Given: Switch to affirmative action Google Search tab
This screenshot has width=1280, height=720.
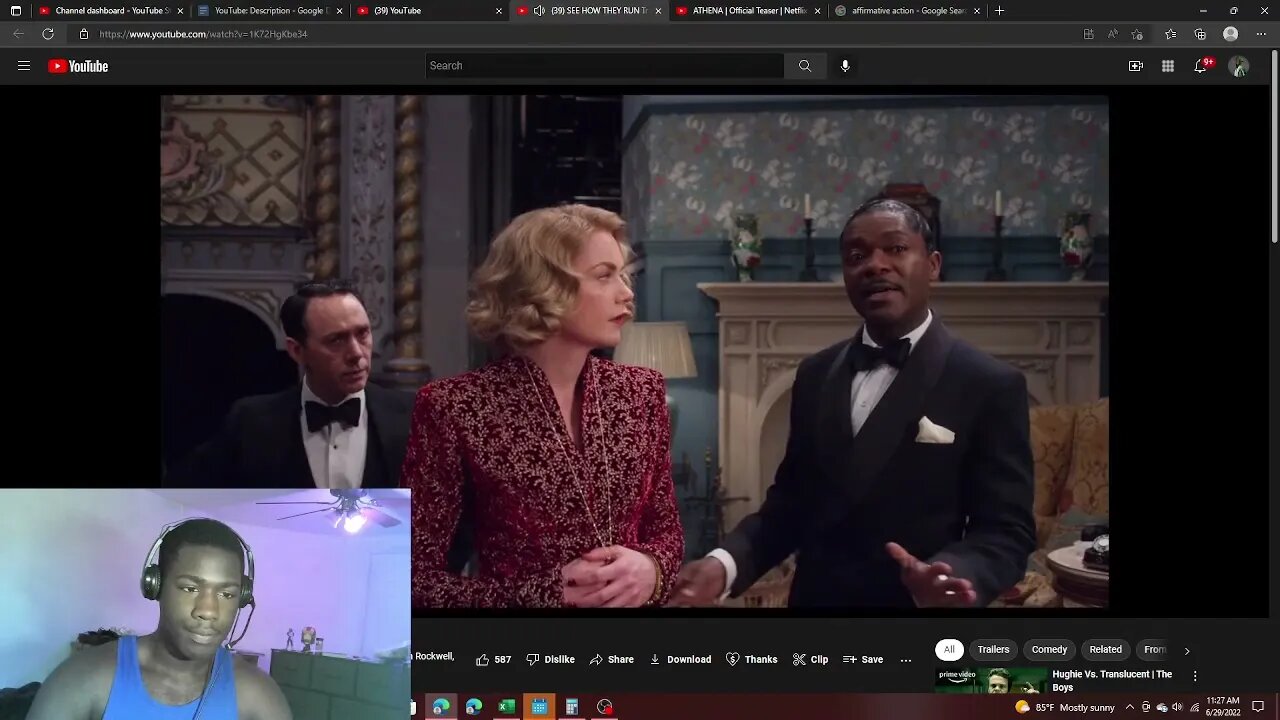Looking at the screenshot, I should (908, 10).
